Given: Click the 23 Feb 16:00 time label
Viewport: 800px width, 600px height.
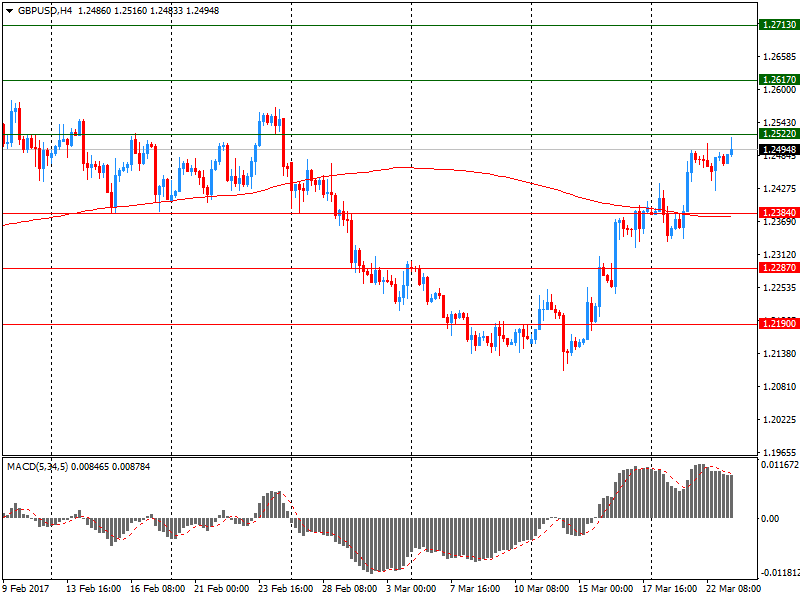Looking at the screenshot, I should [286, 589].
